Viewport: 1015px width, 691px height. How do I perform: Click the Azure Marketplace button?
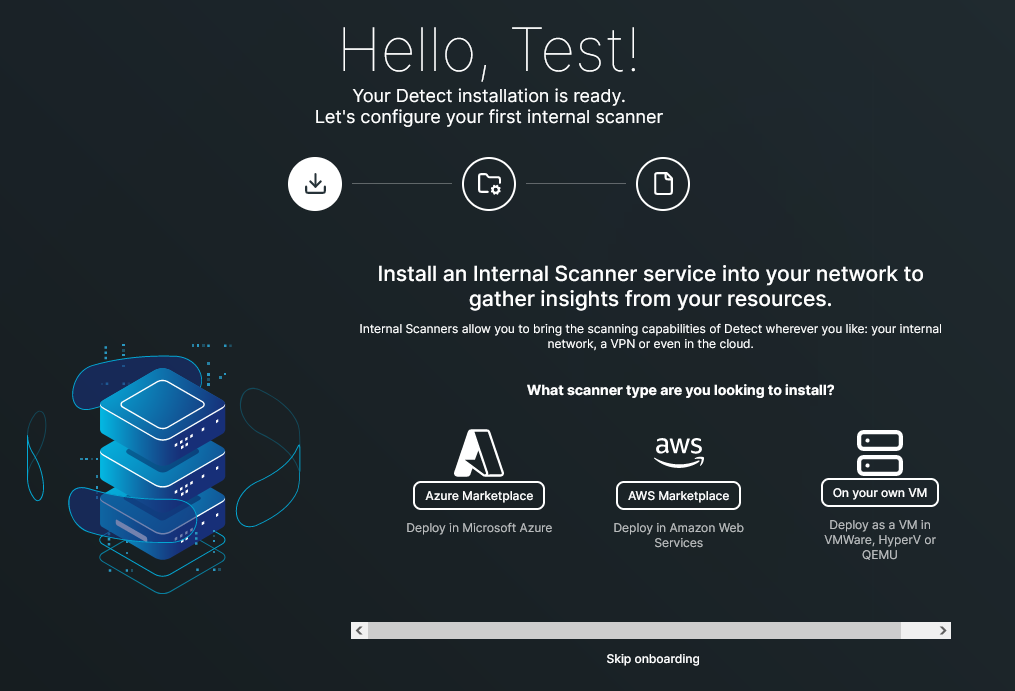point(479,495)
